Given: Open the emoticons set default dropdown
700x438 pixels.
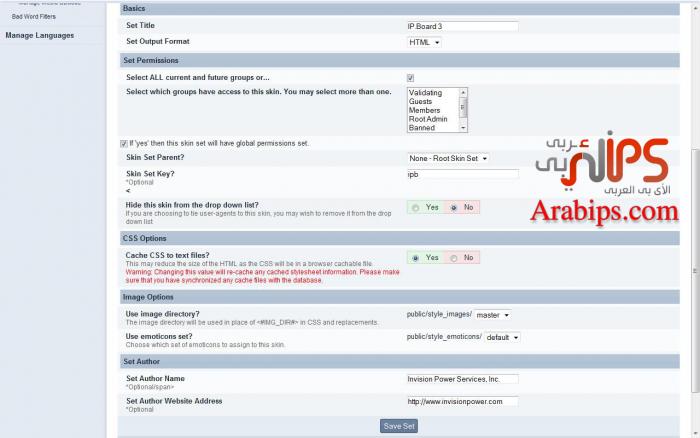Looking at the screenshot, I should point(503,337).
